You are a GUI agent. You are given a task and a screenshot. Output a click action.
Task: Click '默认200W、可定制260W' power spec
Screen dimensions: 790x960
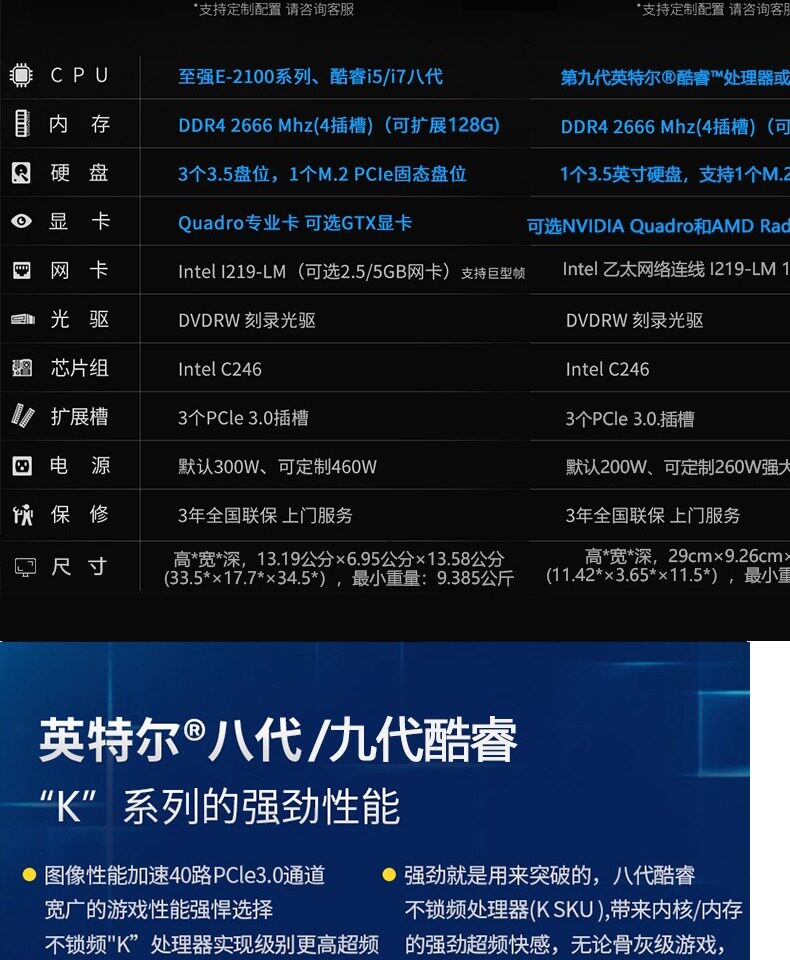click(x=664, y=467)
